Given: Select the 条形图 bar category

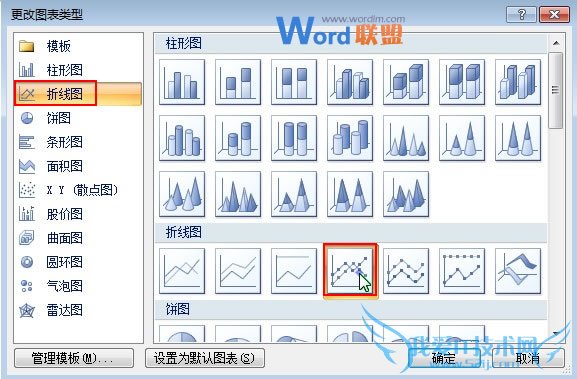Looking at the screenshot, I should click(x=78, y=142).
